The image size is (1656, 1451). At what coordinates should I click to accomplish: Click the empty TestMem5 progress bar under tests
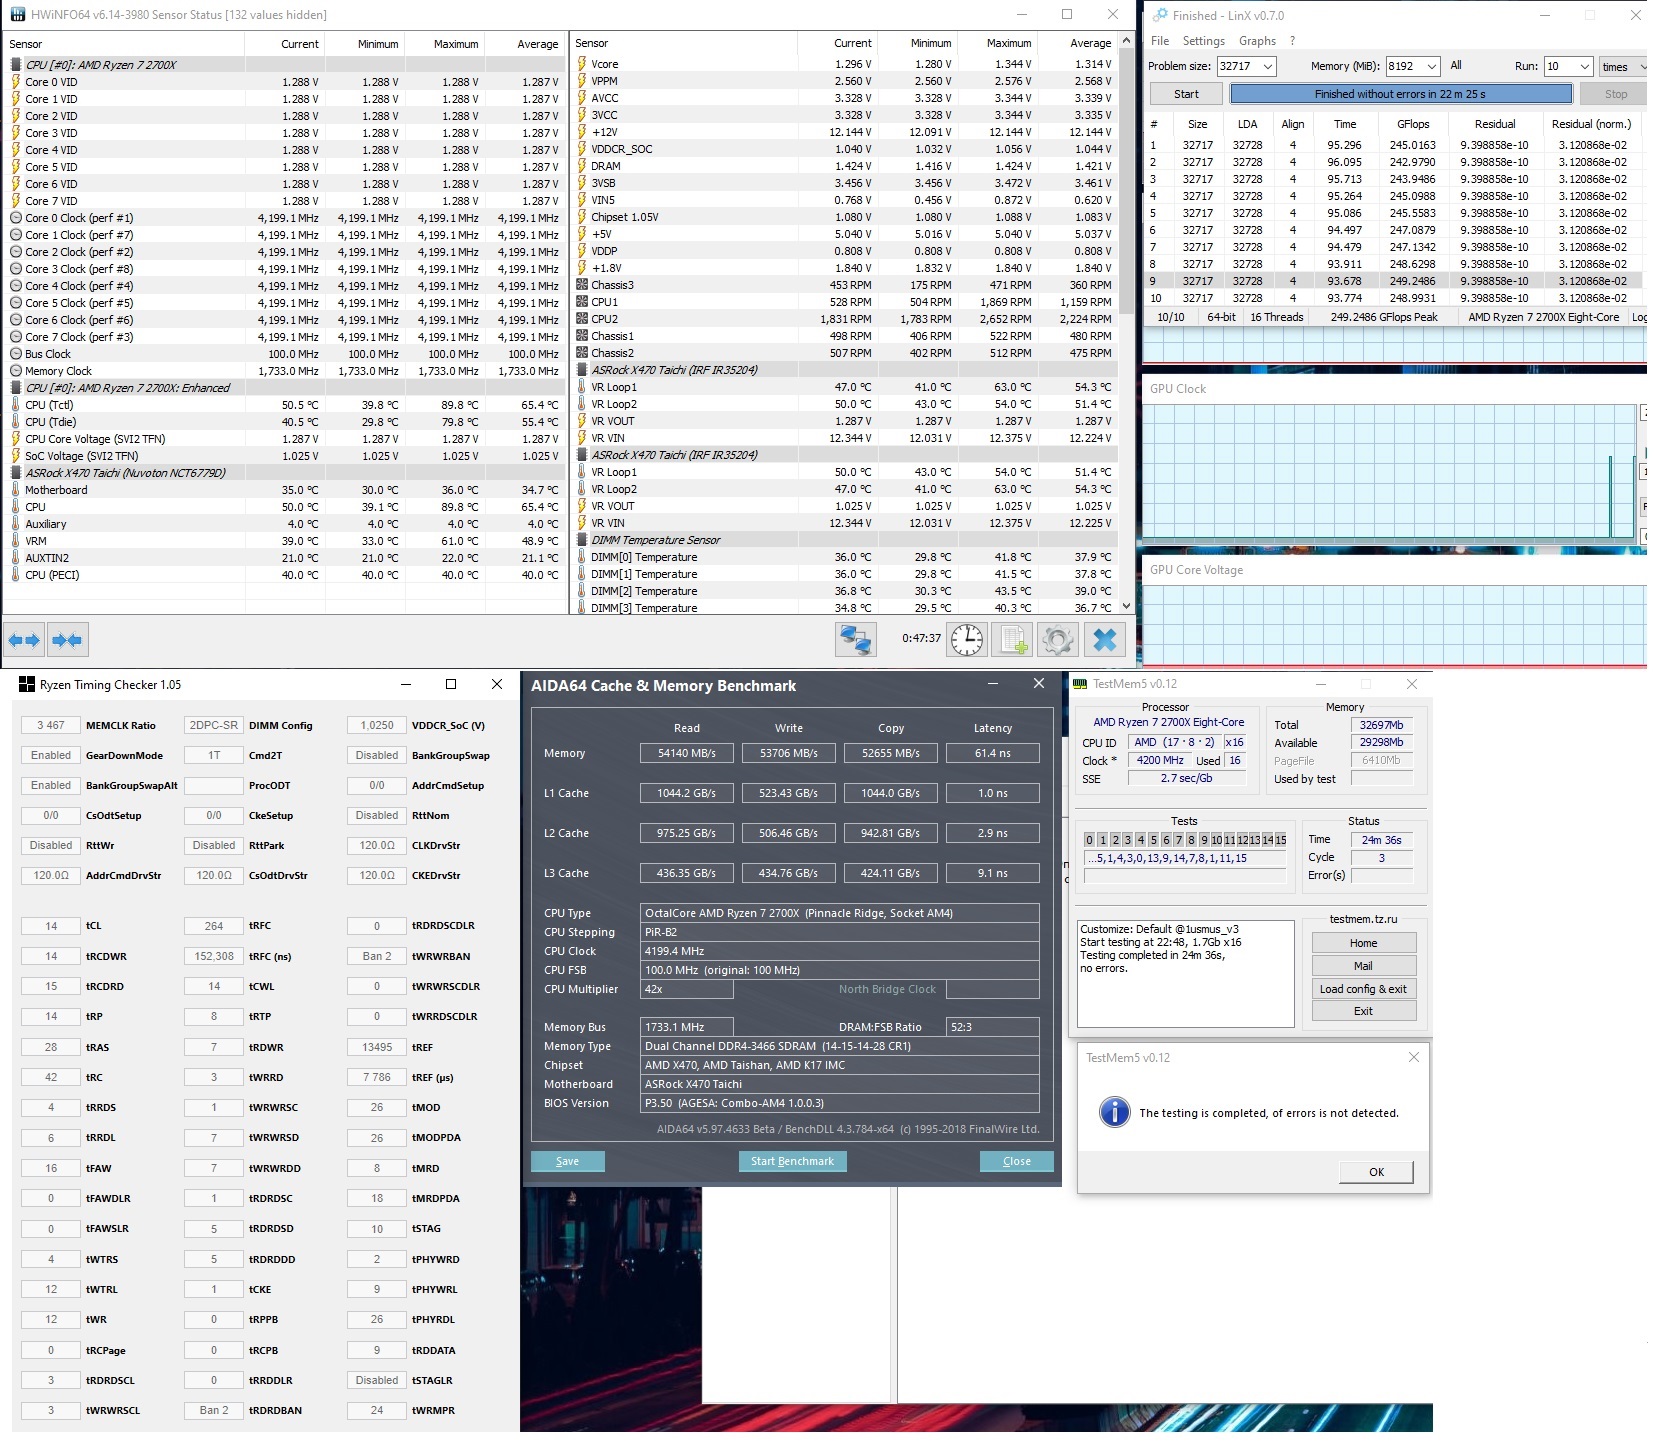1185,876
